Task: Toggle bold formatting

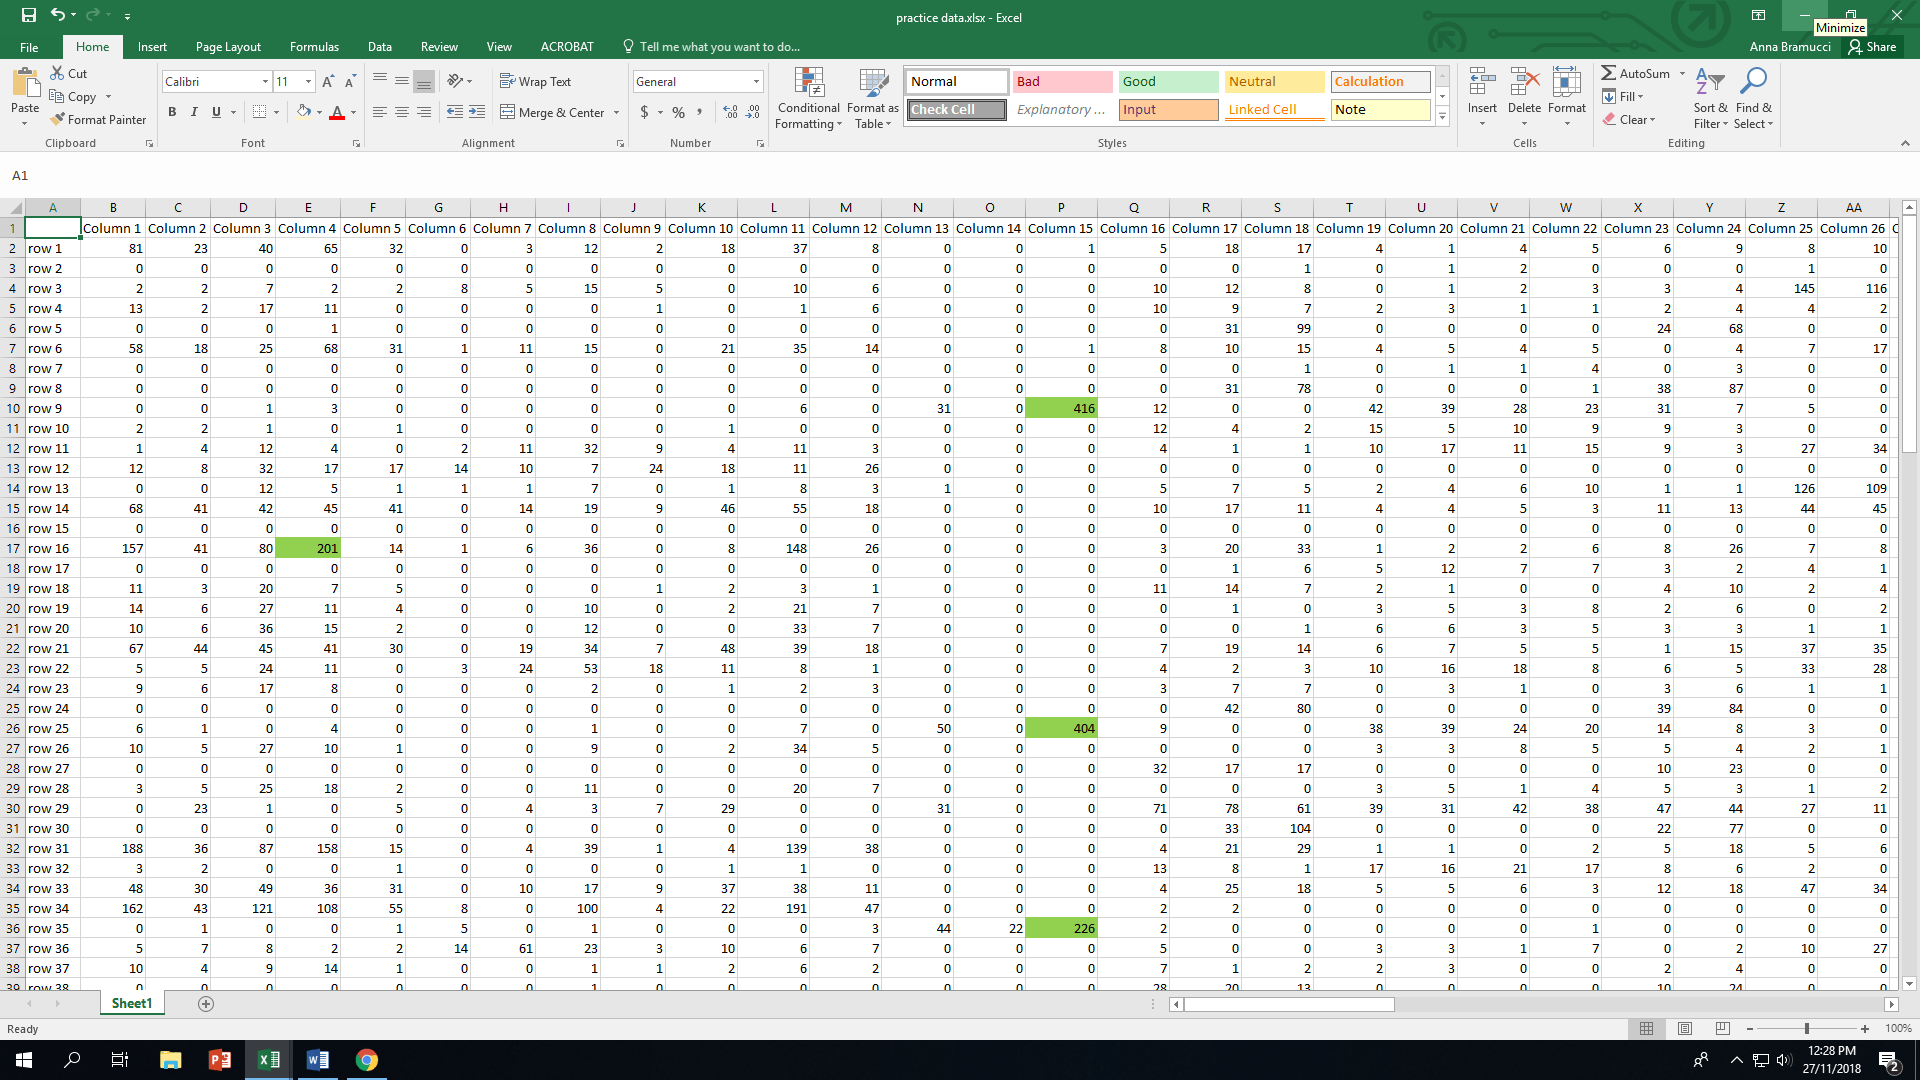Action: point(172,112)
